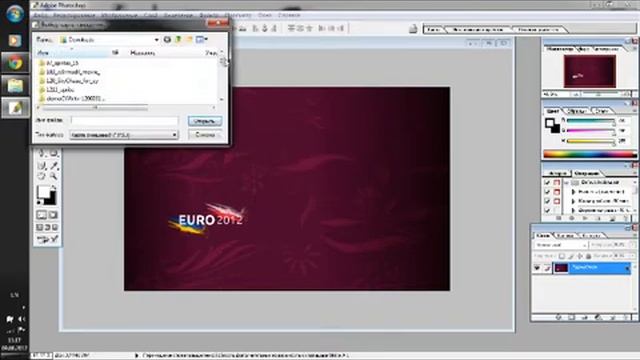Toggle lock transparent pixels in the Layers panel
Image resolution: width=640 pixels, height=360 pixels.
562,256
